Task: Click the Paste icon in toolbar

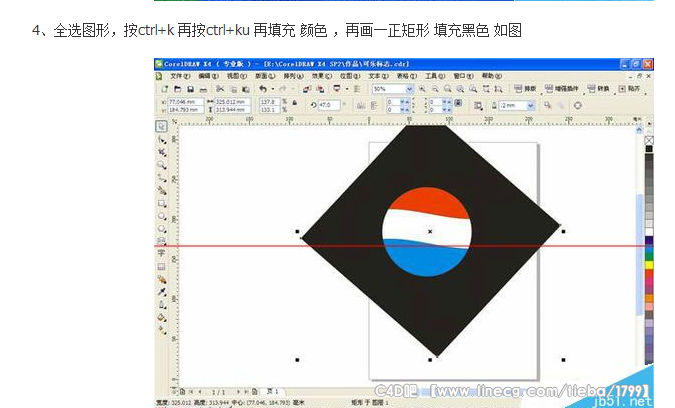Action: coord(246,89)
